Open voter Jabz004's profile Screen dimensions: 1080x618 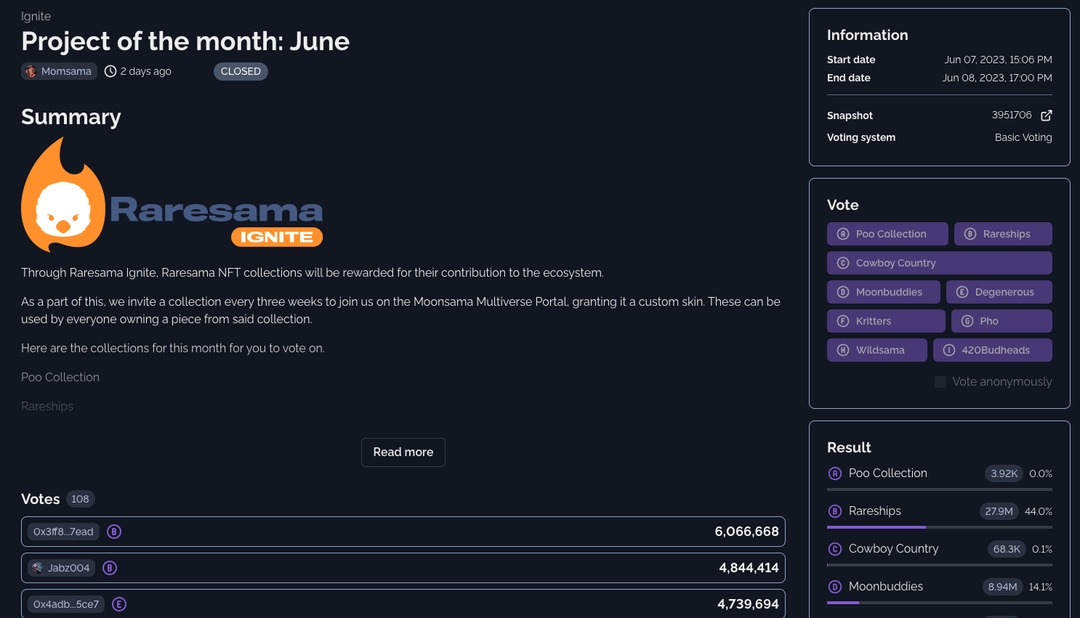point(61,568)
